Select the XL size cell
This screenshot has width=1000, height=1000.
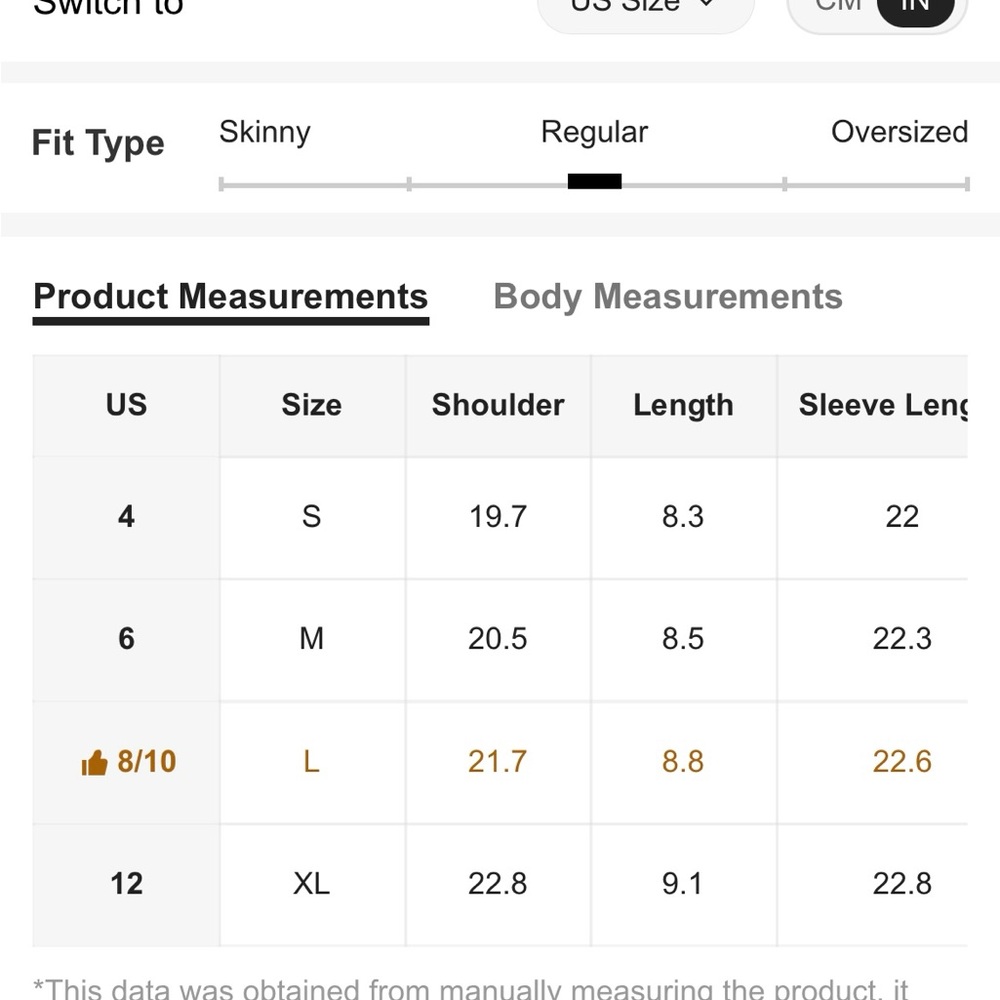pyautogui.click(x=312, y=884)
